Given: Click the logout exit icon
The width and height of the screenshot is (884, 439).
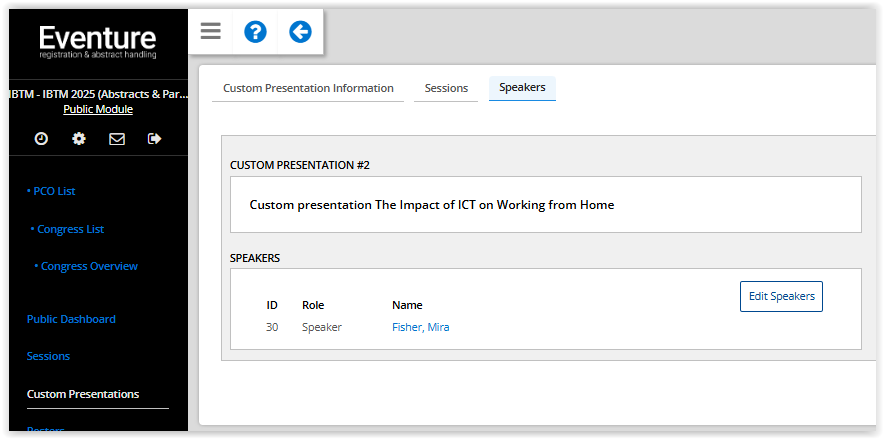Looking at the screenshot, I should point(154,139).
